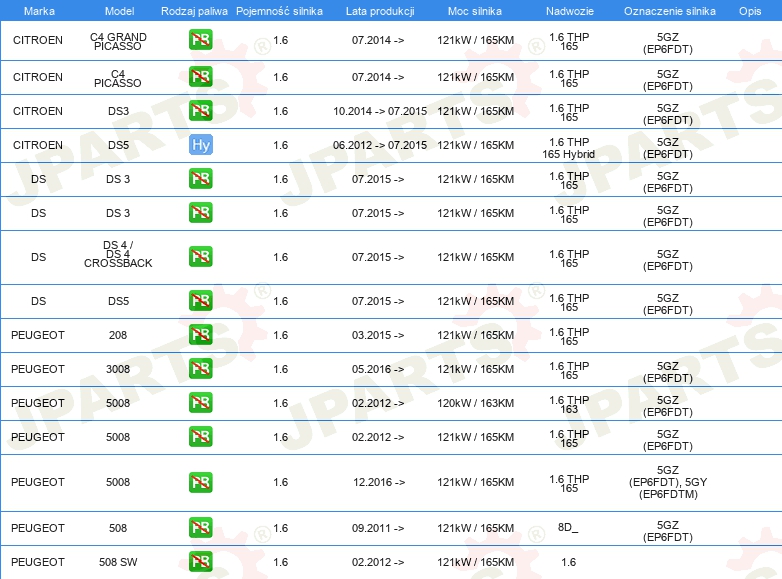Click the Lata produkcji column header

pyautogui.click(x=380, y=11)
